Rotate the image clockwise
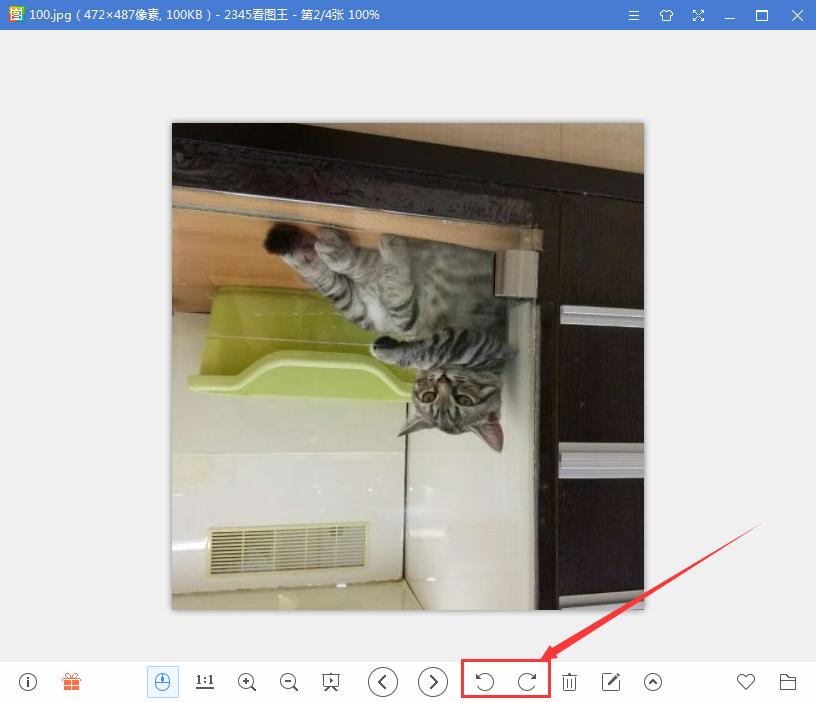 point(527,682)
